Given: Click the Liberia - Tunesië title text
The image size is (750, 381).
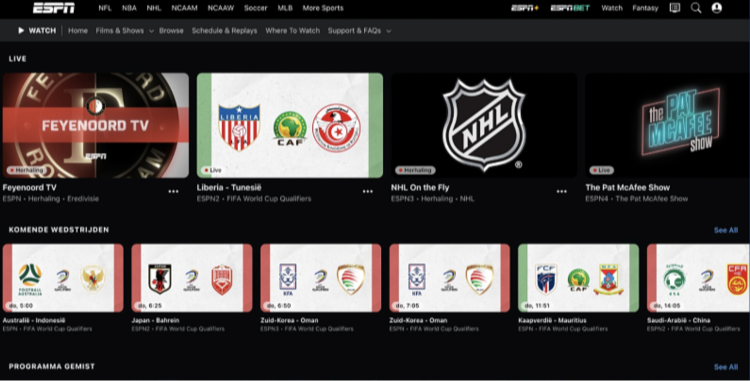Looking at the screenshot, I should [229, 187].
